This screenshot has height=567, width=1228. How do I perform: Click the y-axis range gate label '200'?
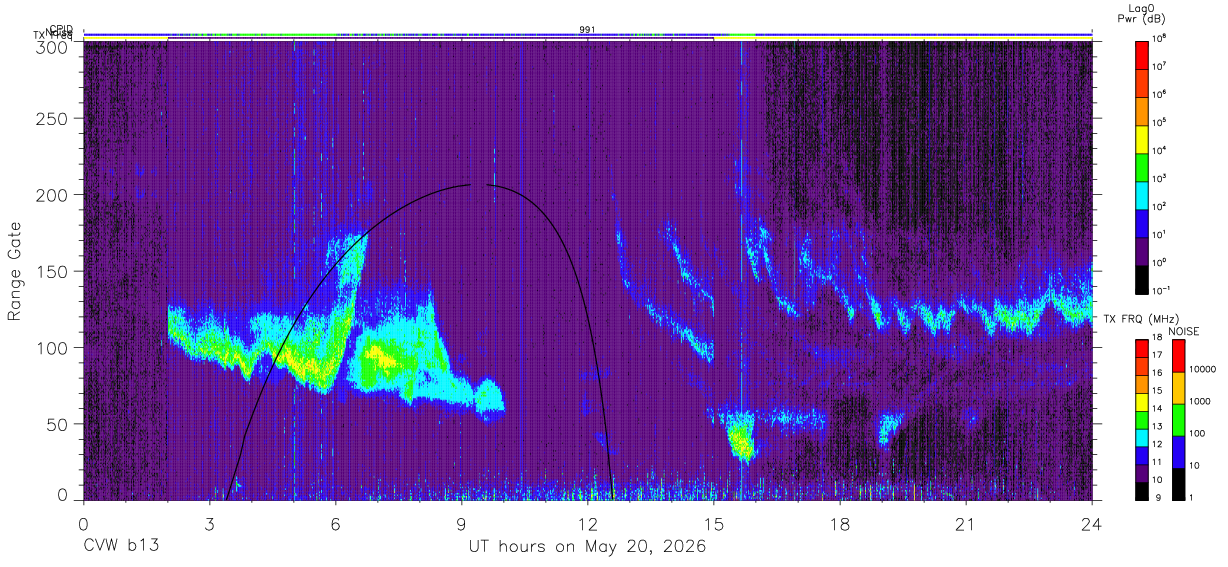52,194
